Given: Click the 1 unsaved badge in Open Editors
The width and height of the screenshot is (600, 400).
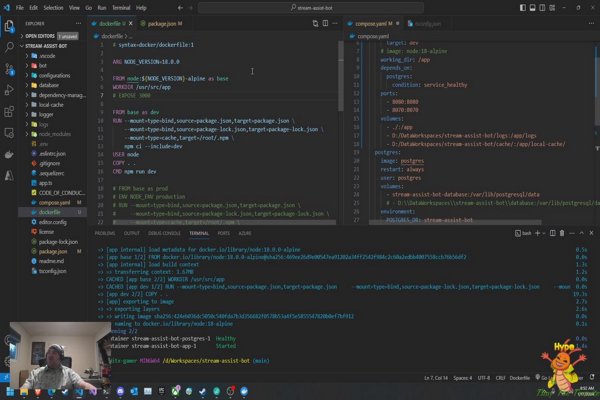Looking at the screenshot, I should tap(68, 36).
